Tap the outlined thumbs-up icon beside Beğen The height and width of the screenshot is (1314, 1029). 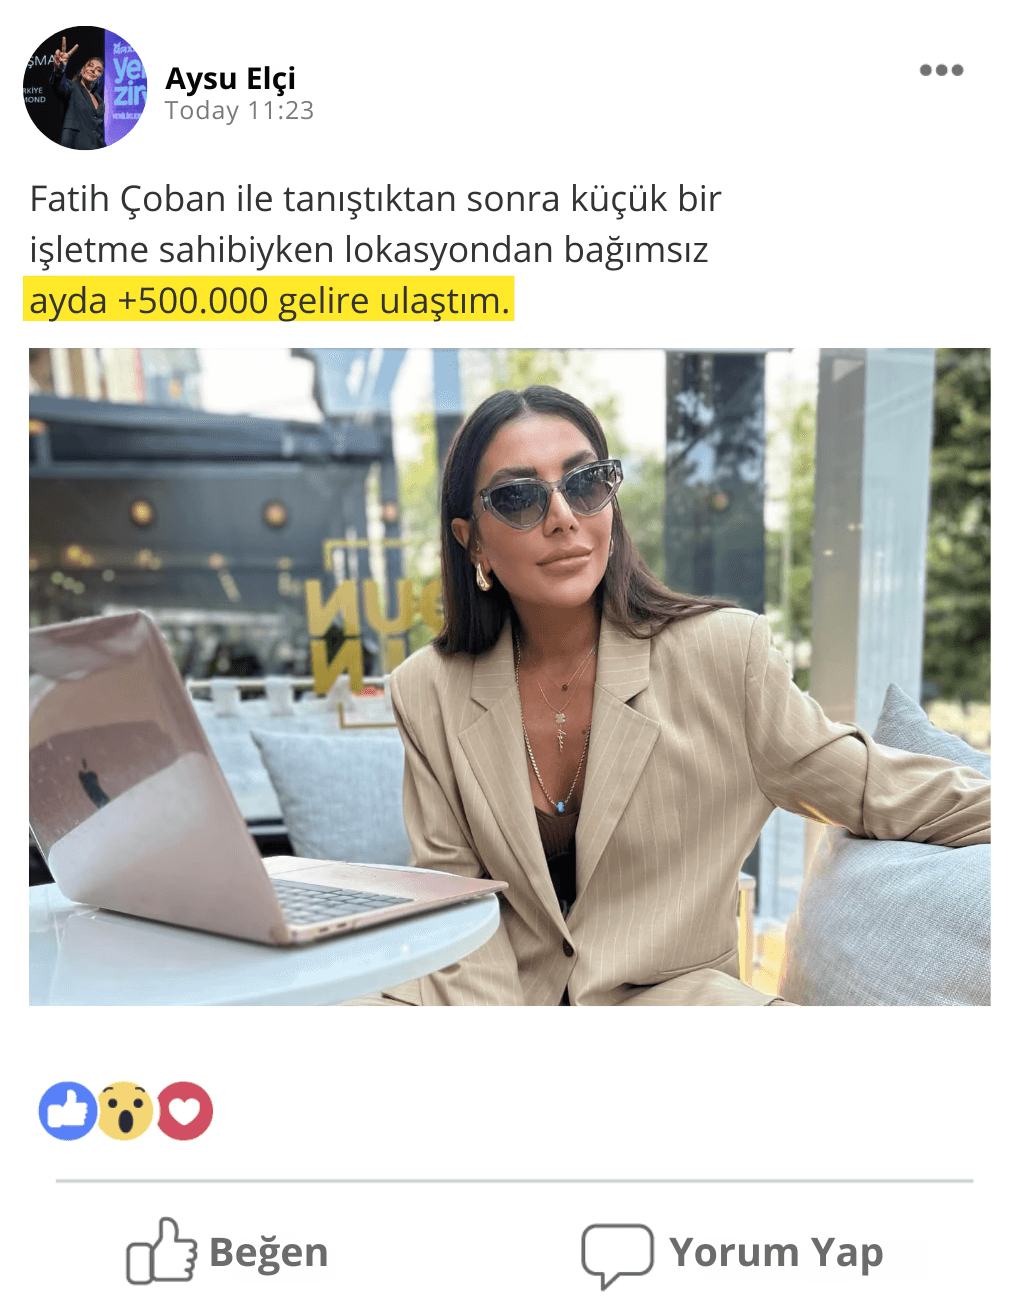point(161,1251)
